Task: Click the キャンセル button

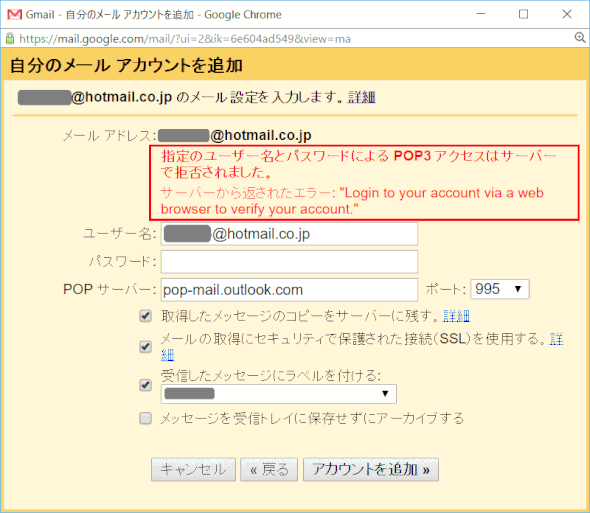Action: coord(193,469)
